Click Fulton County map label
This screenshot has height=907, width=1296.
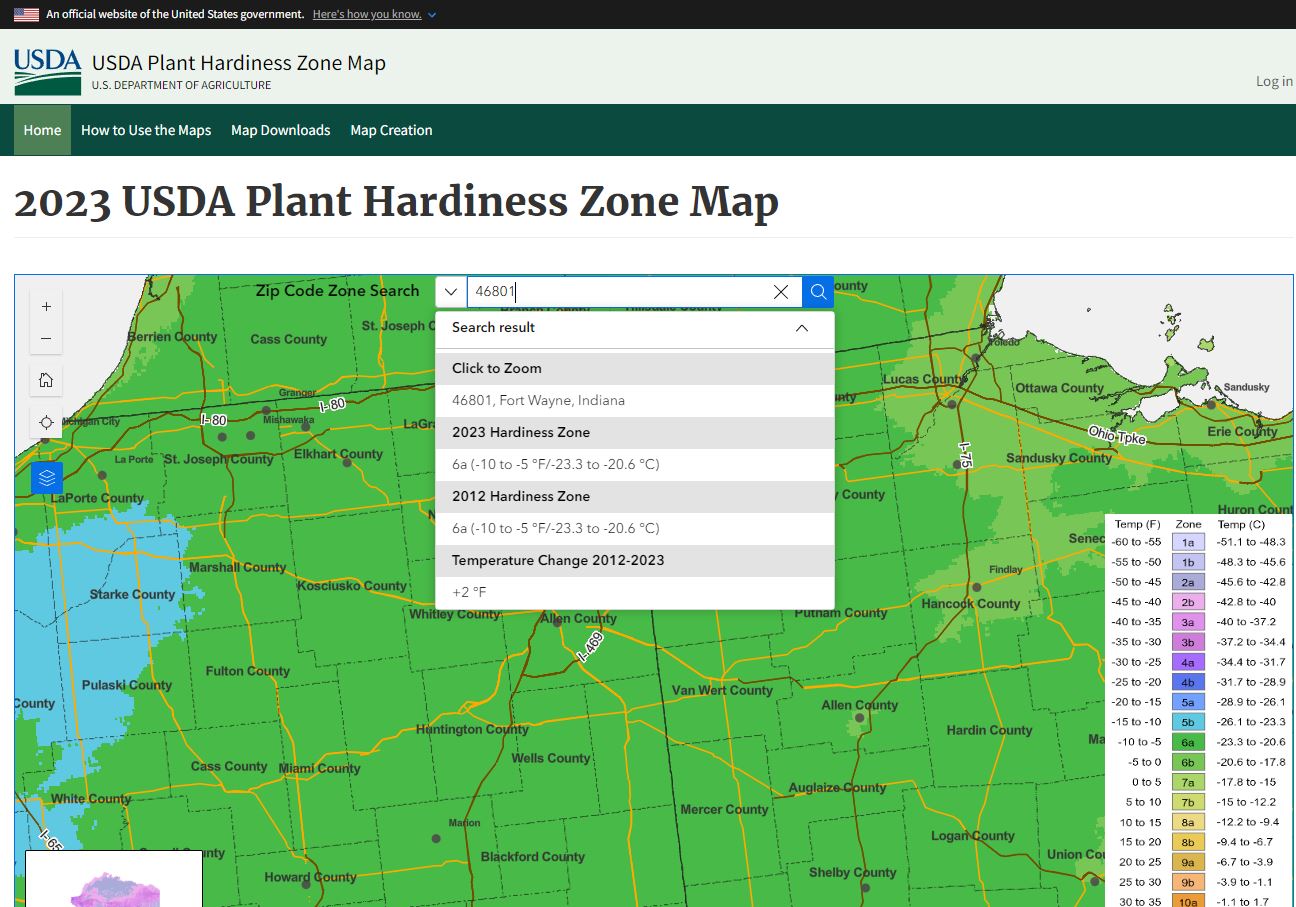pos(248,671)
